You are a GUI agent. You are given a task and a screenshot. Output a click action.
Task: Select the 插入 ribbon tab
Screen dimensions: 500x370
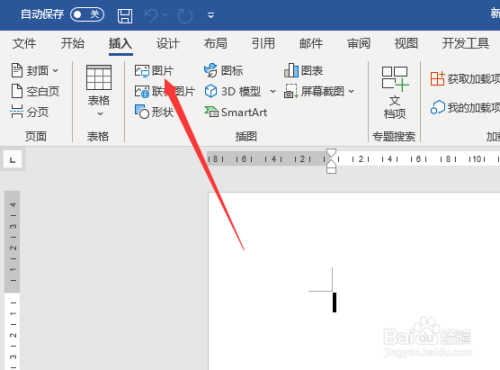pos(120,43)
